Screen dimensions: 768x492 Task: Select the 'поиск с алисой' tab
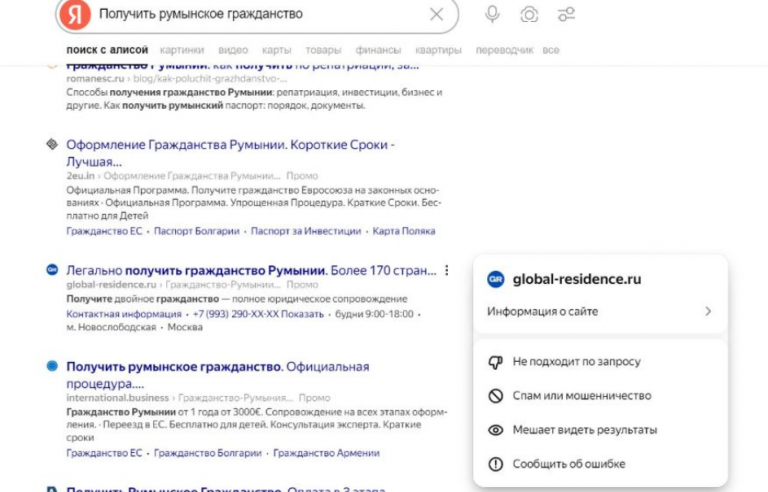107,50
